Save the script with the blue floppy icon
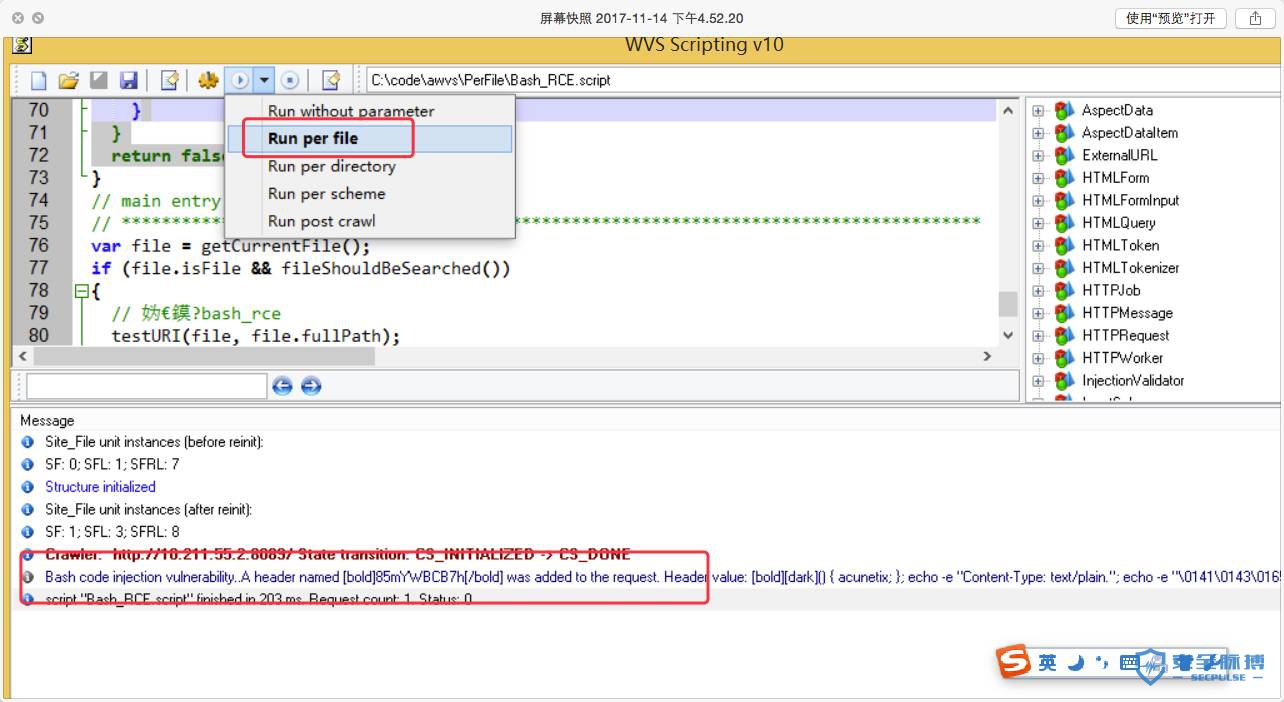 point(129,80)
